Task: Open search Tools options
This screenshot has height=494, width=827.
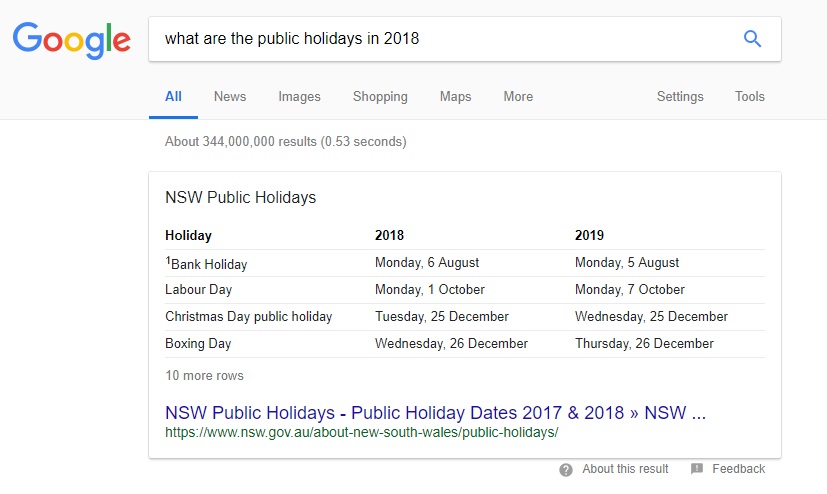Action: [749, 96]
